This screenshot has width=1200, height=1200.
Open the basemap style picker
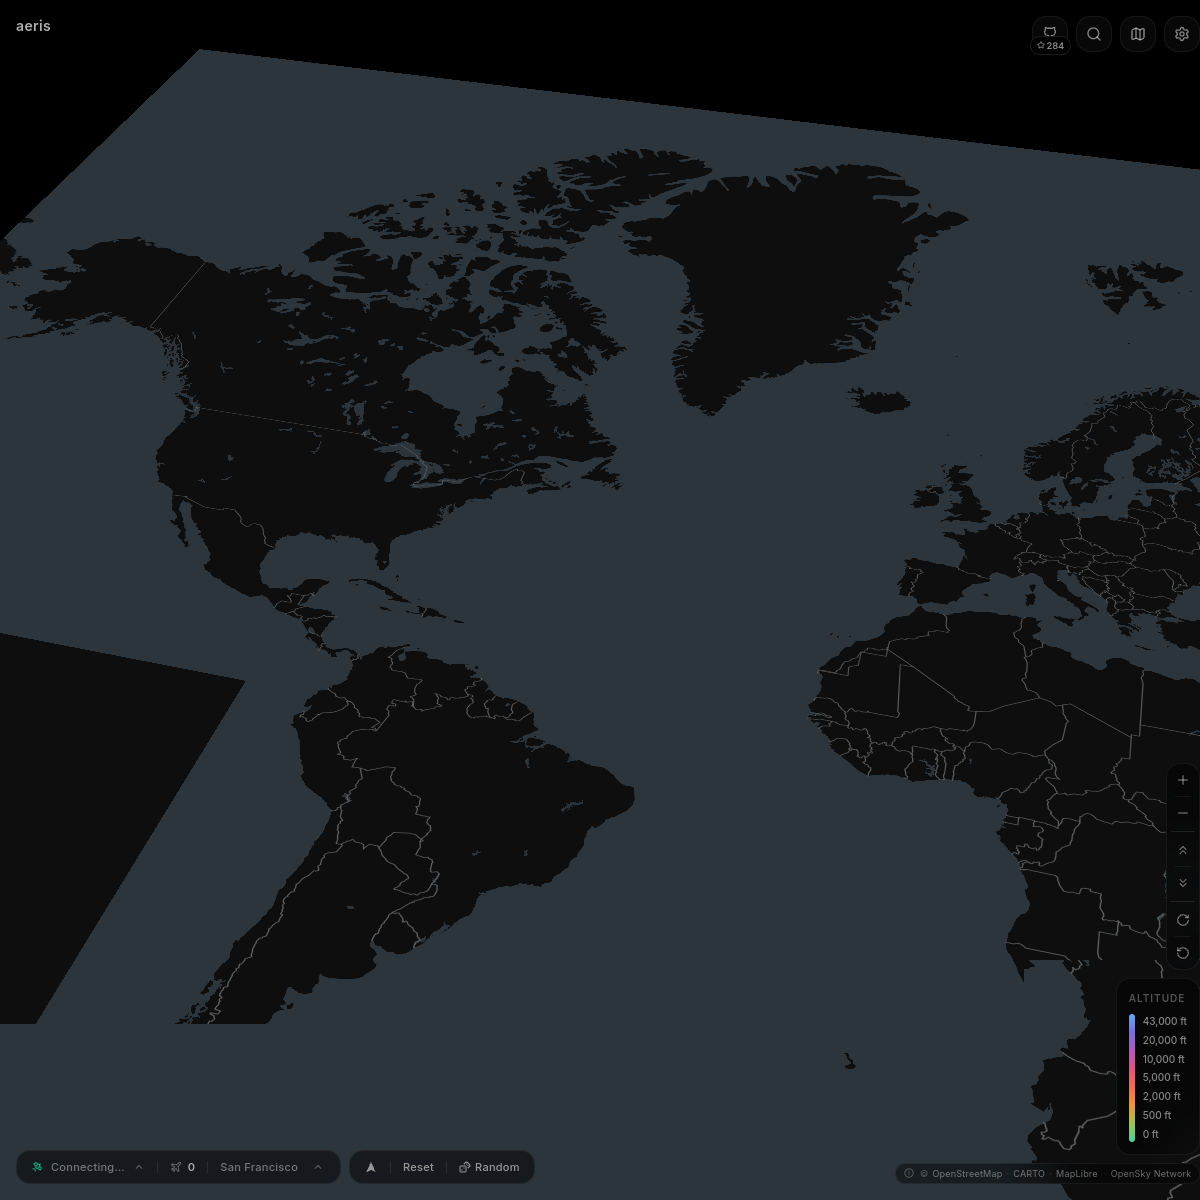tap(1138, 33)
